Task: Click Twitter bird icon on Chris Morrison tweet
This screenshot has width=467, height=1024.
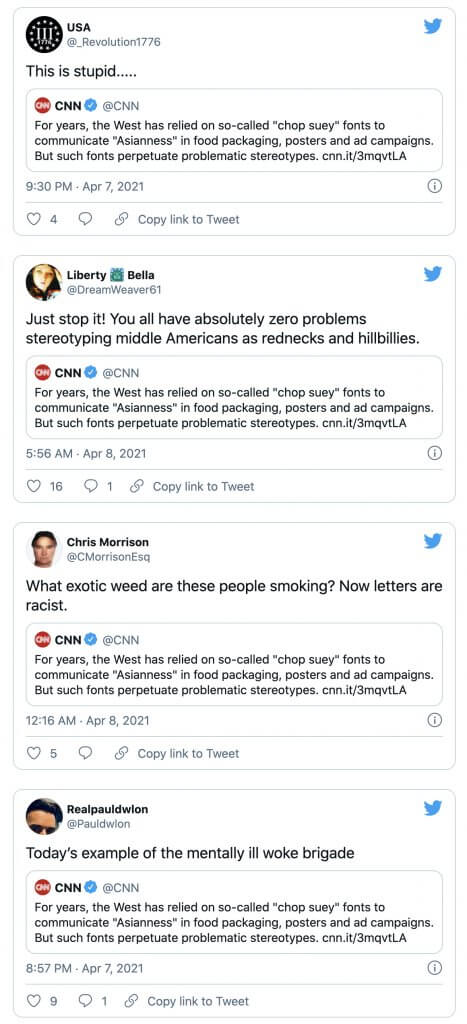Action: tap(432, 541)
